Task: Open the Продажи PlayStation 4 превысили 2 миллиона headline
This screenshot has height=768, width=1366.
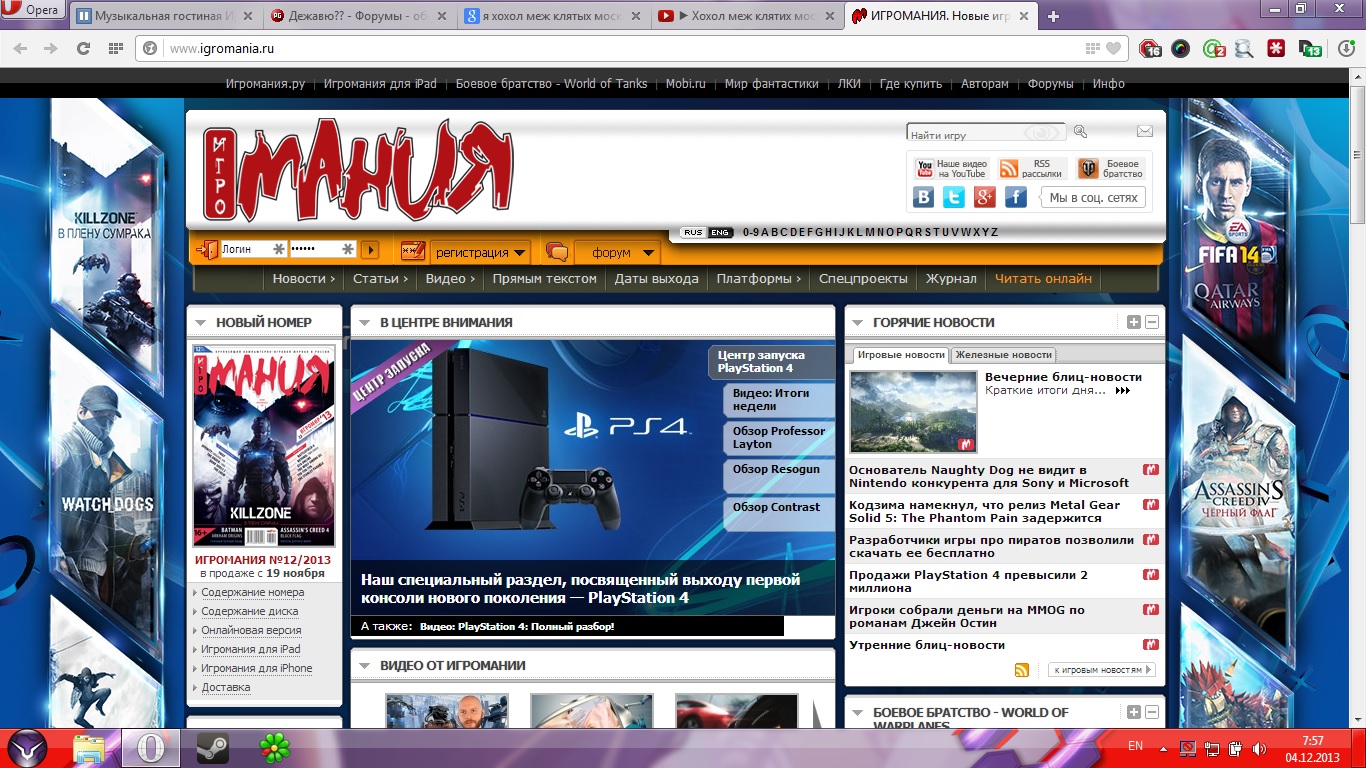Action: point(968,582)
